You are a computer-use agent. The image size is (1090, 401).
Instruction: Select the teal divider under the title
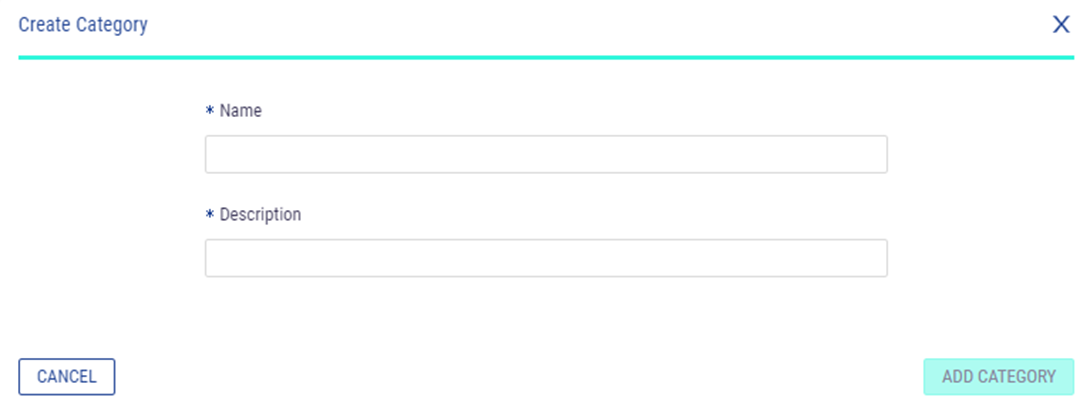(x=545, y=57)
